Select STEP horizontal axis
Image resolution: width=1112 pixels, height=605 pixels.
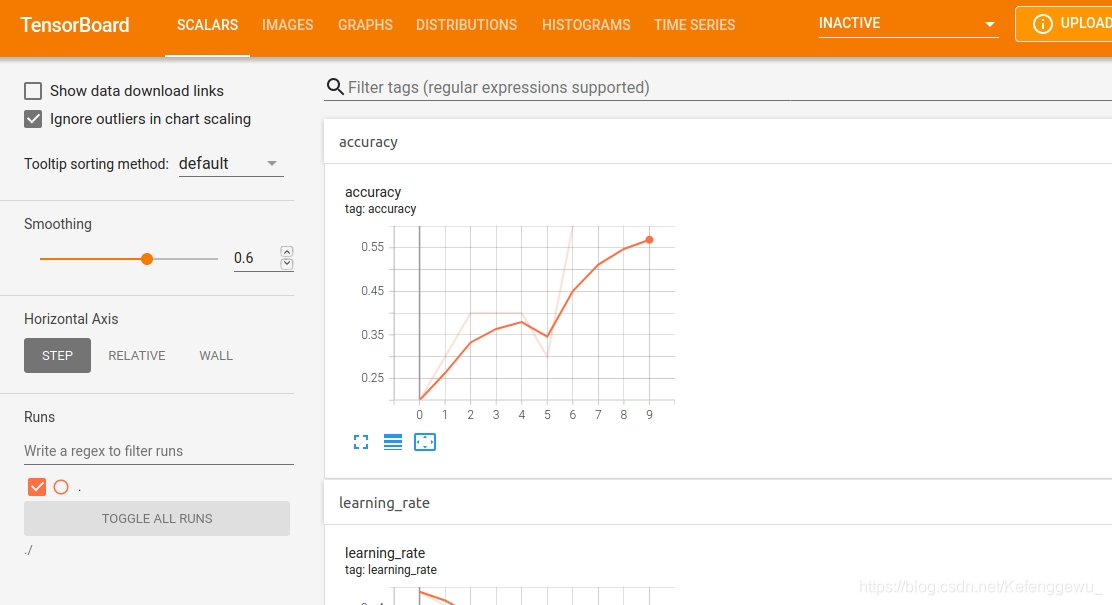(x=57, y=355)
